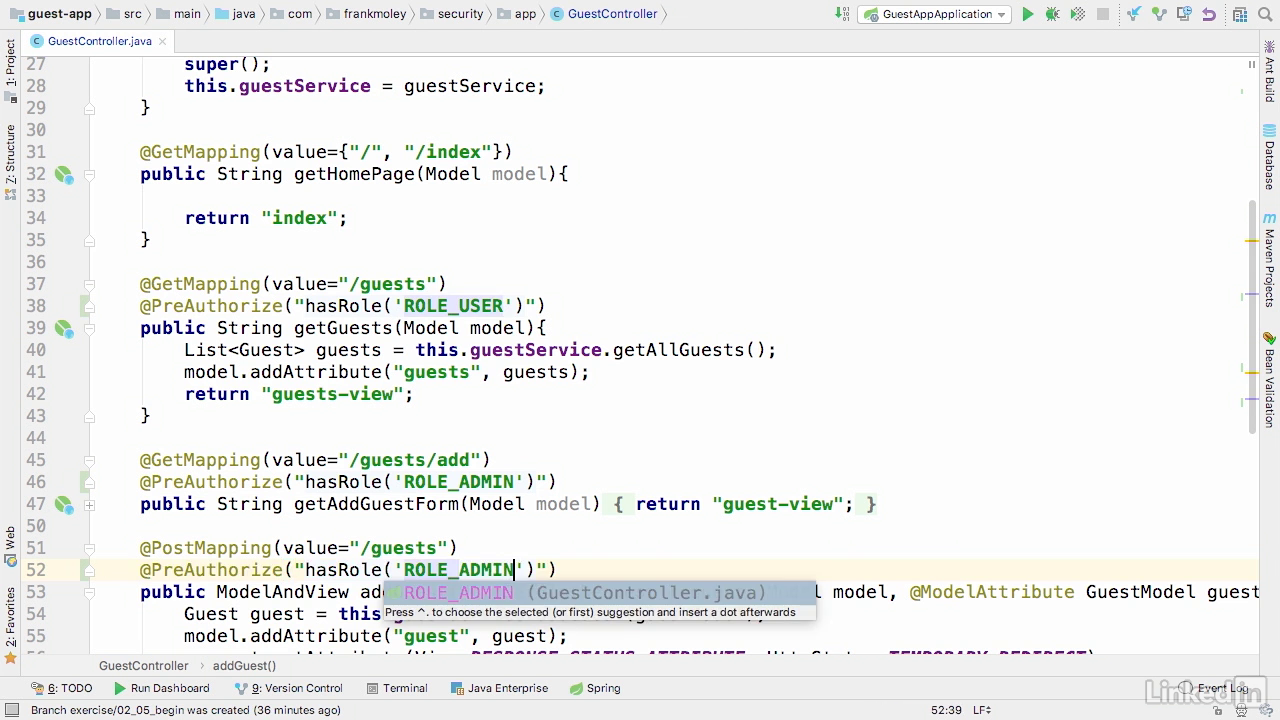Start debugging with the bug icon
This screenshot has width=1280, height=720.
[1052, 14]
